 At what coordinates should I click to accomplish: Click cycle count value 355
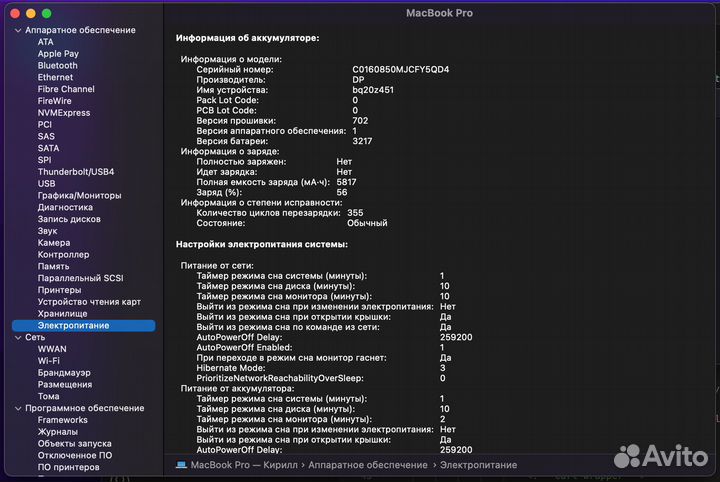355,213
